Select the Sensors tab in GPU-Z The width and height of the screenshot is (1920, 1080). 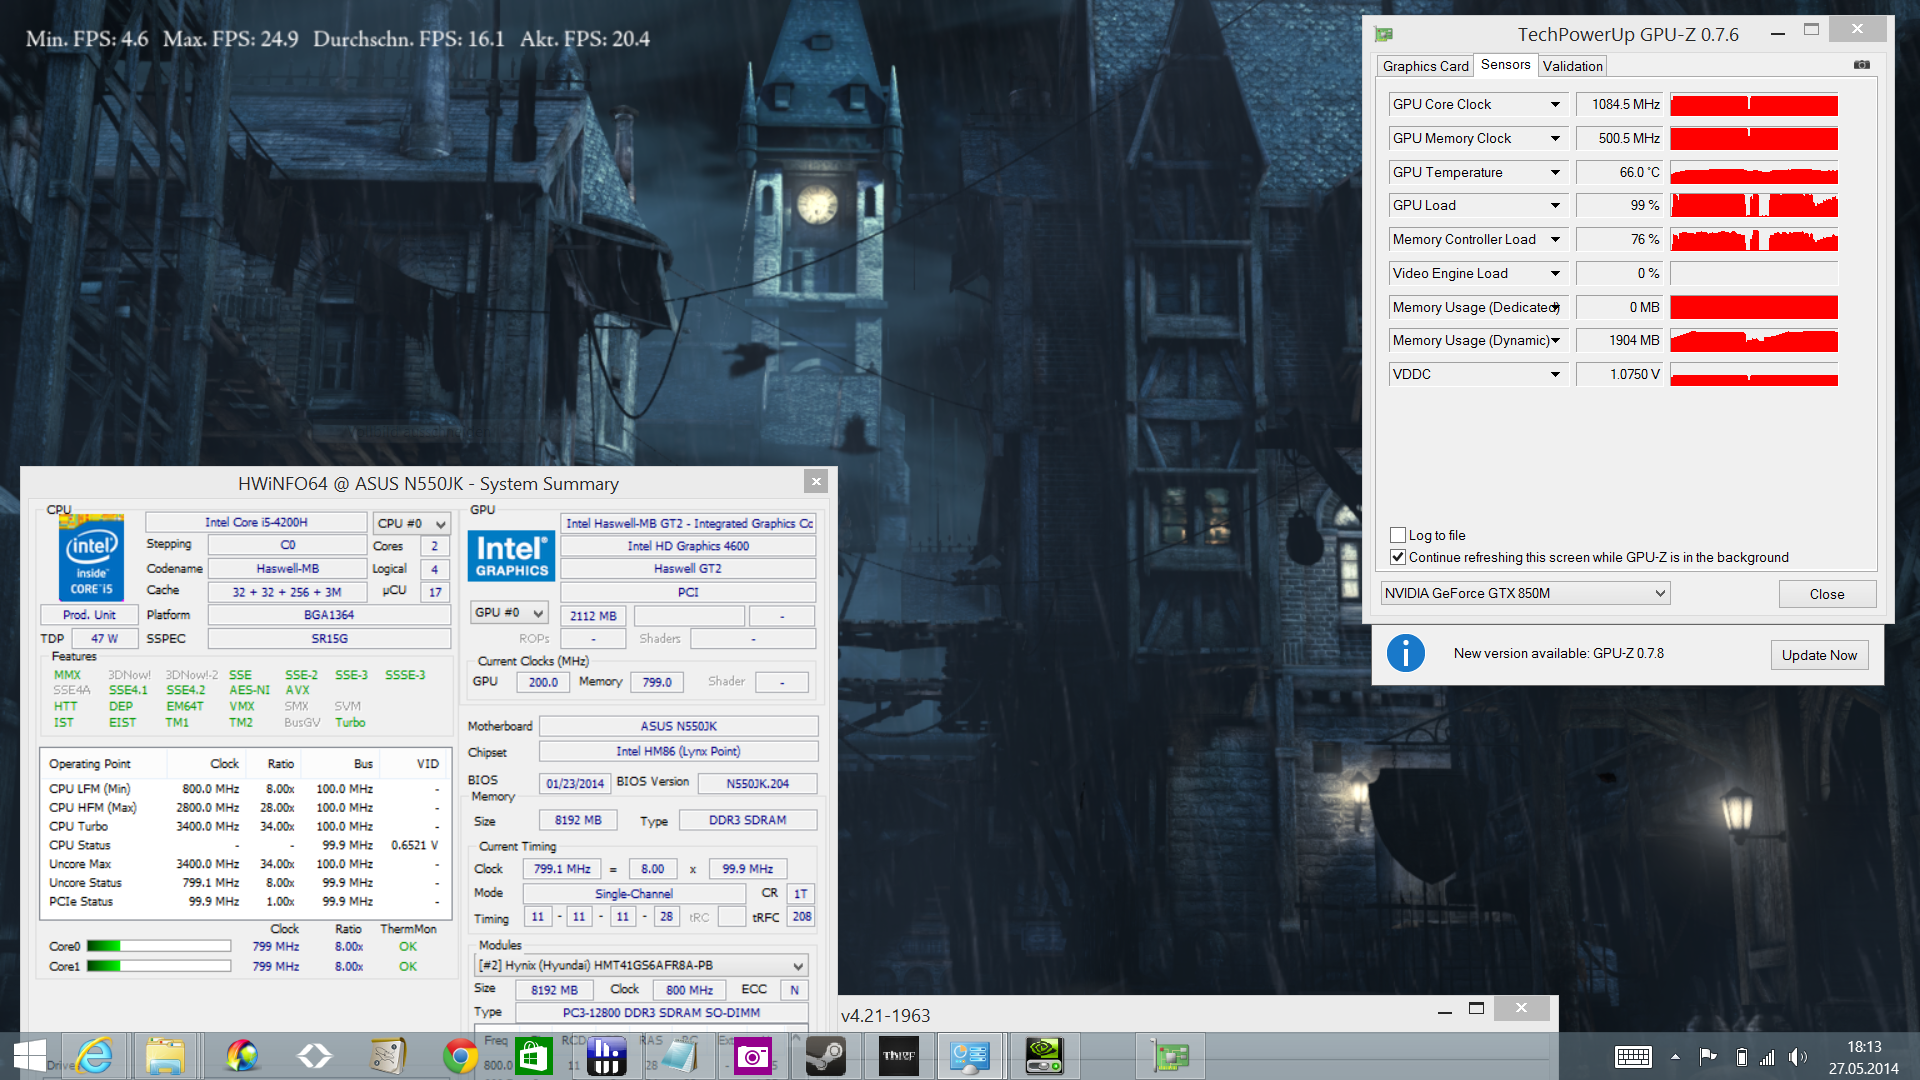click(1505, 65)
